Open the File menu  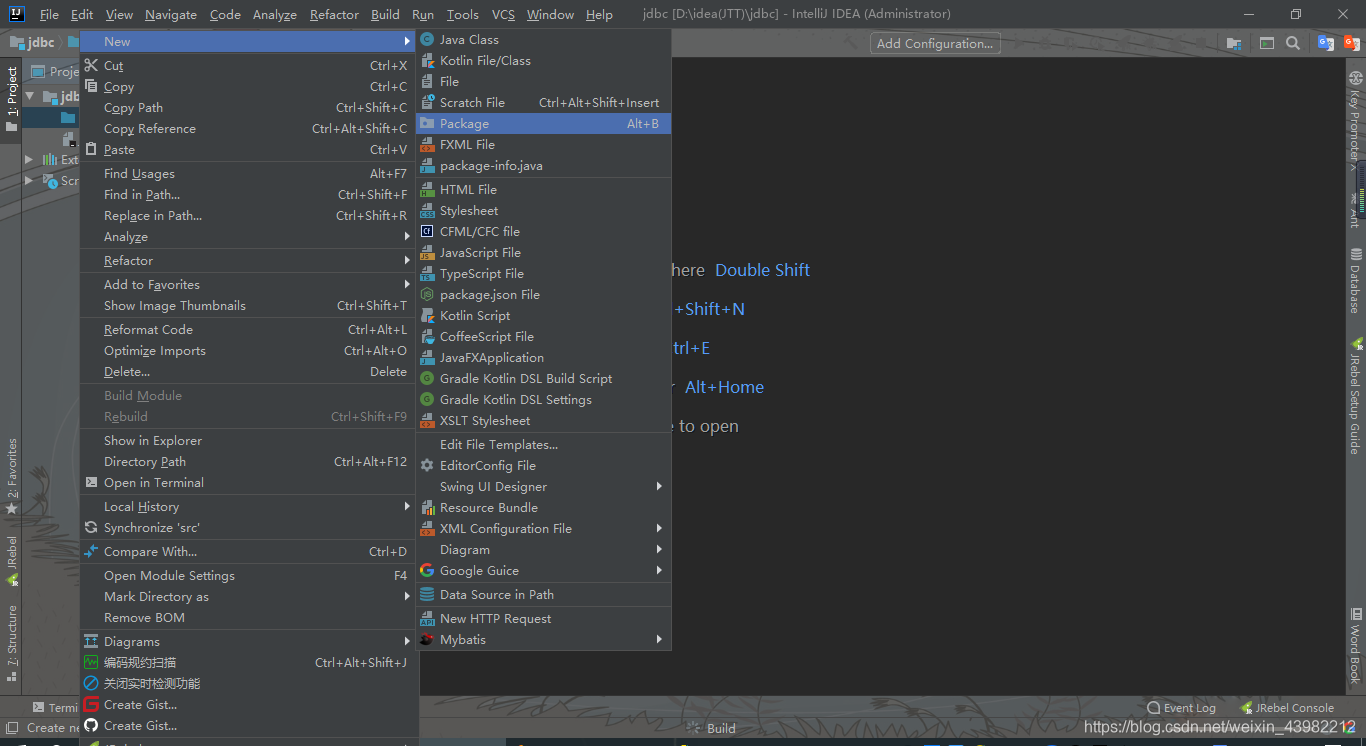(49, 14)
